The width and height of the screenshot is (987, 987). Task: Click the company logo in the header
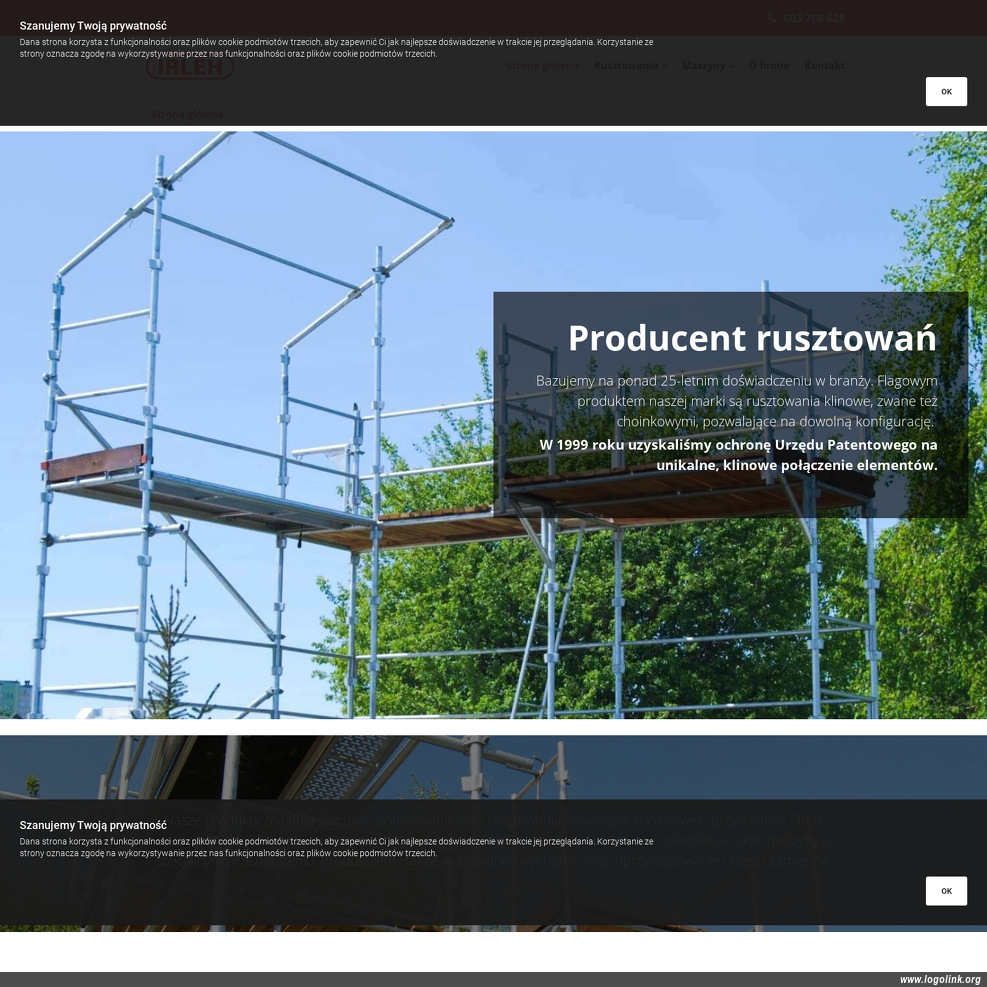(x=190, y=66)
